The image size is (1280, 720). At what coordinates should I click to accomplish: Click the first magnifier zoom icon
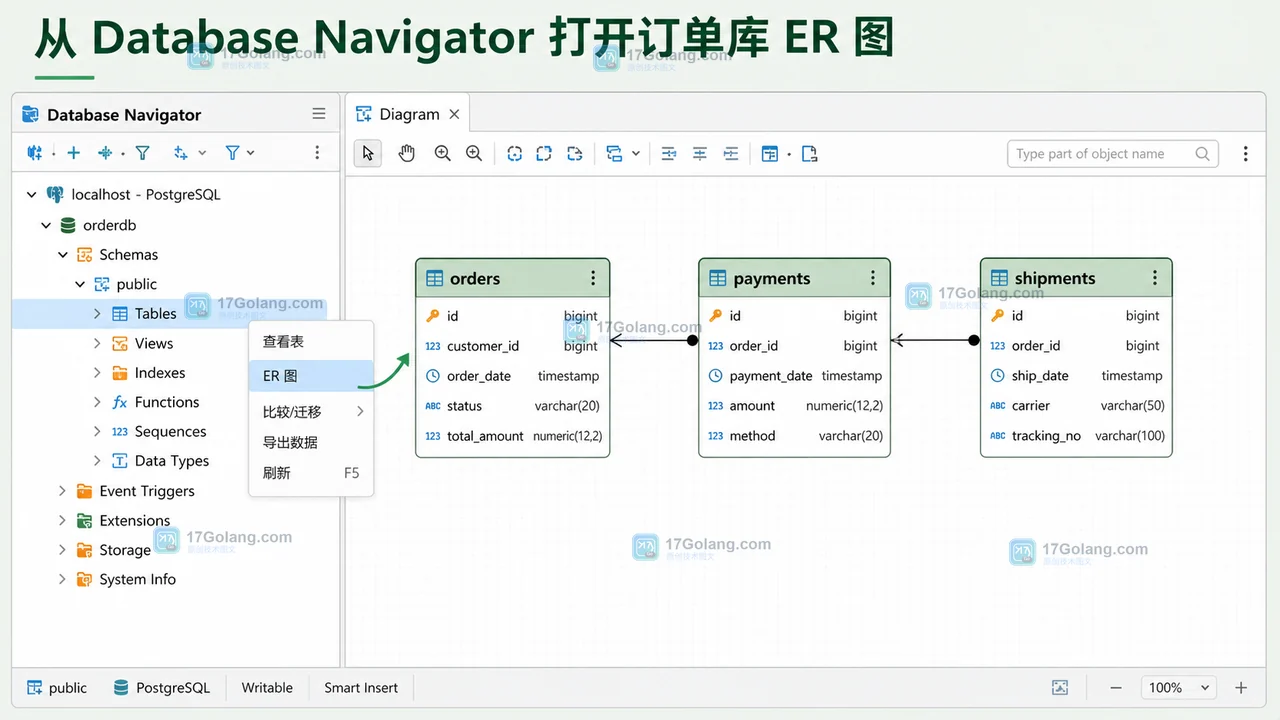(x=442, y=153)
